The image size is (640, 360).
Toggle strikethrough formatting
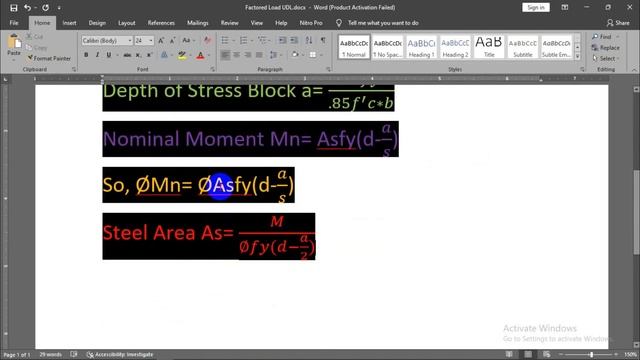127,55
